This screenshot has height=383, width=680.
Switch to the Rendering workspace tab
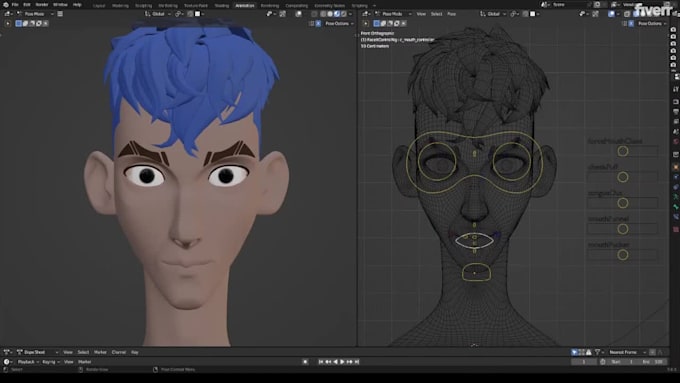tap(270, 6)
